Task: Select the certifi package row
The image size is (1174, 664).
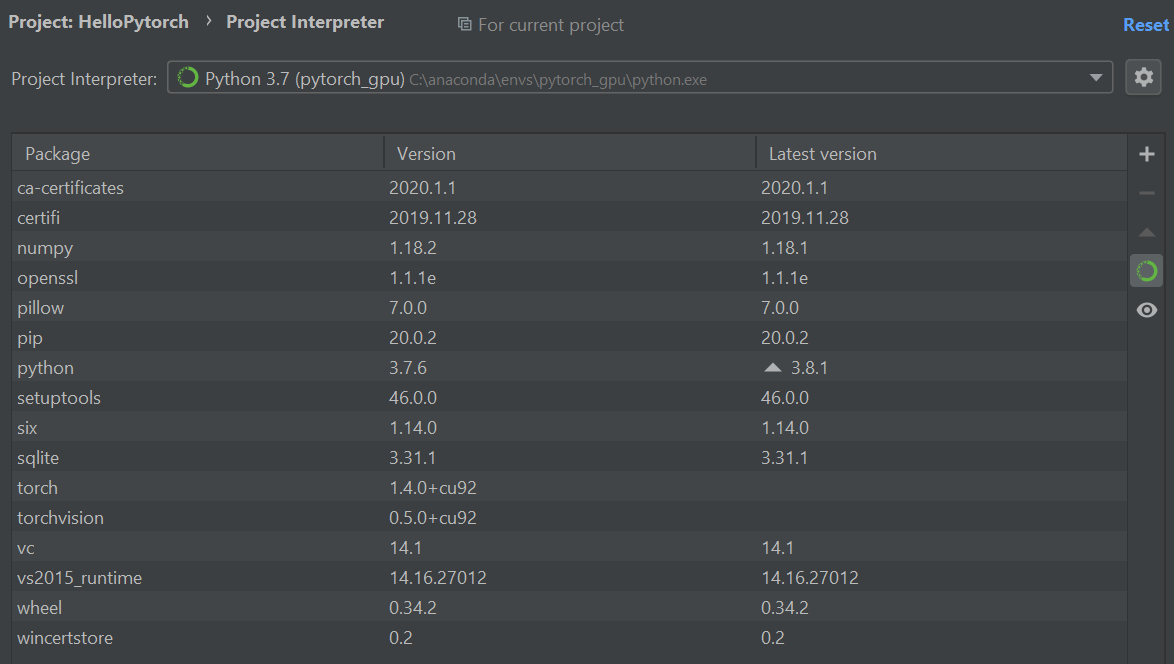Action: tap(570, 217)
